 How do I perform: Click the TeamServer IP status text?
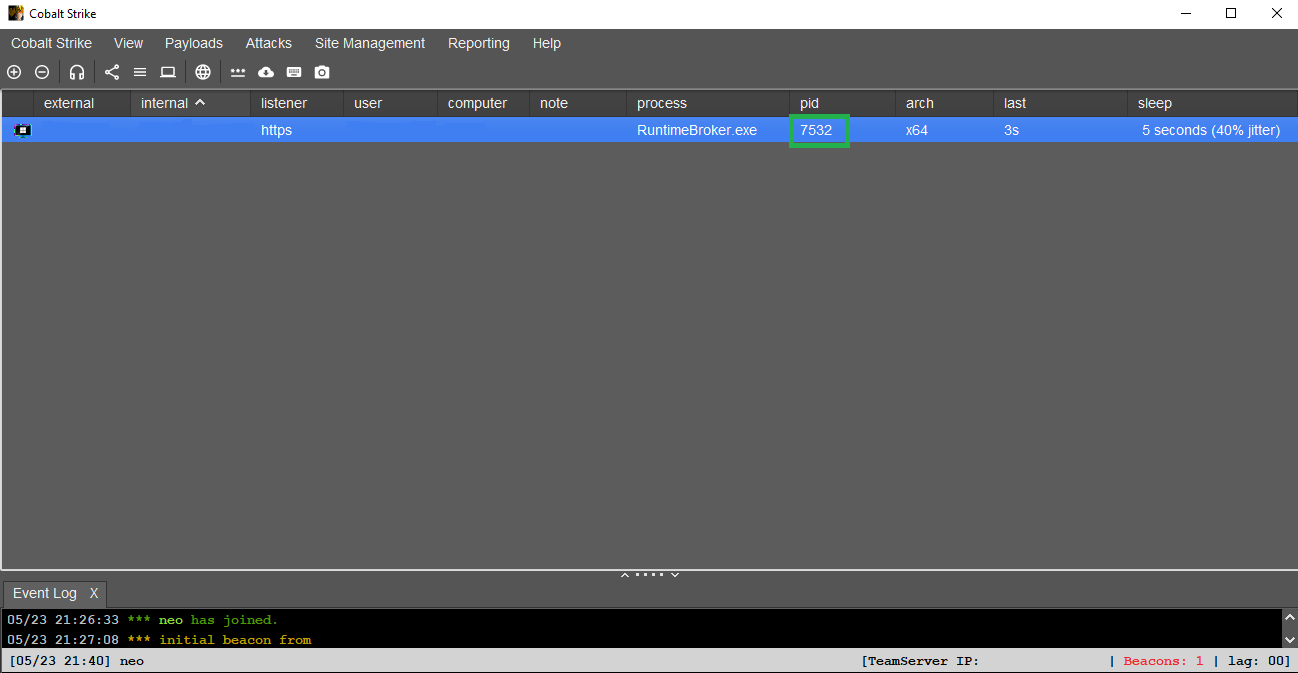coord(920,661)
